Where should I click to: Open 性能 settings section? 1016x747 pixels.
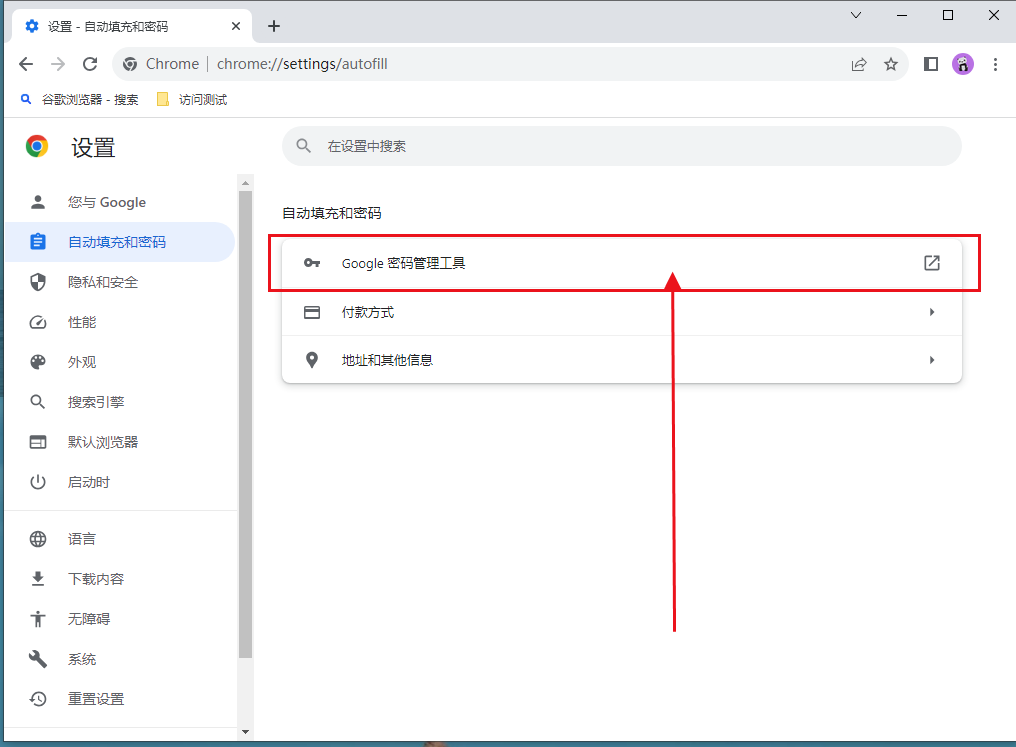pos(119,323)
